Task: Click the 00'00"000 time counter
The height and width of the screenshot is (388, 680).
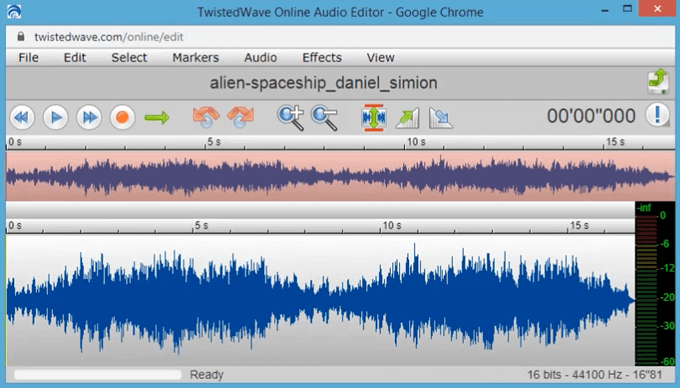Action: 591,116
